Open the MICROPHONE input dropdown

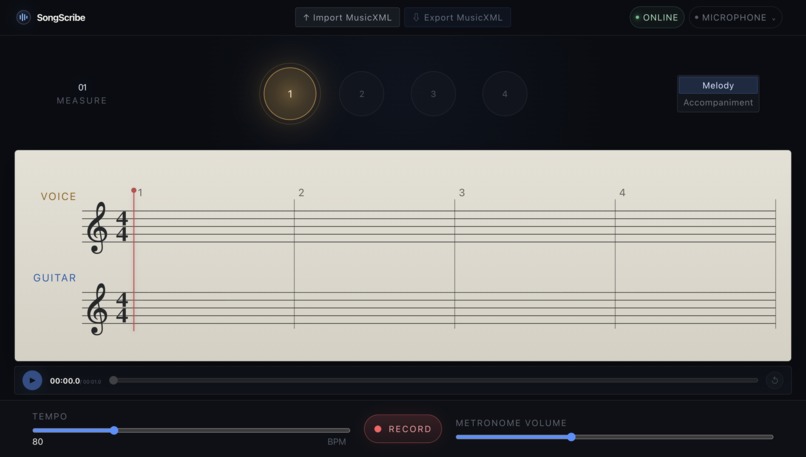(735, 17)
